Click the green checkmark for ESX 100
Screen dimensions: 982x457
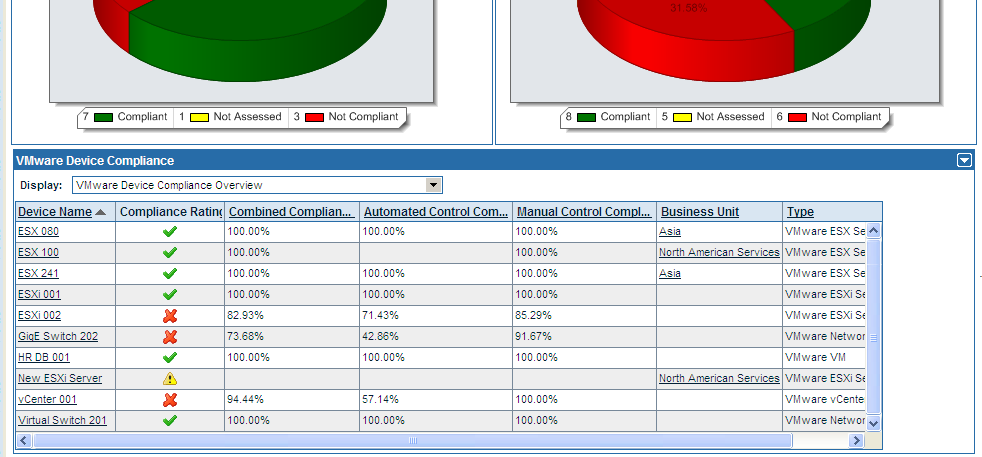pyautogui.click(x=170, y=253)
